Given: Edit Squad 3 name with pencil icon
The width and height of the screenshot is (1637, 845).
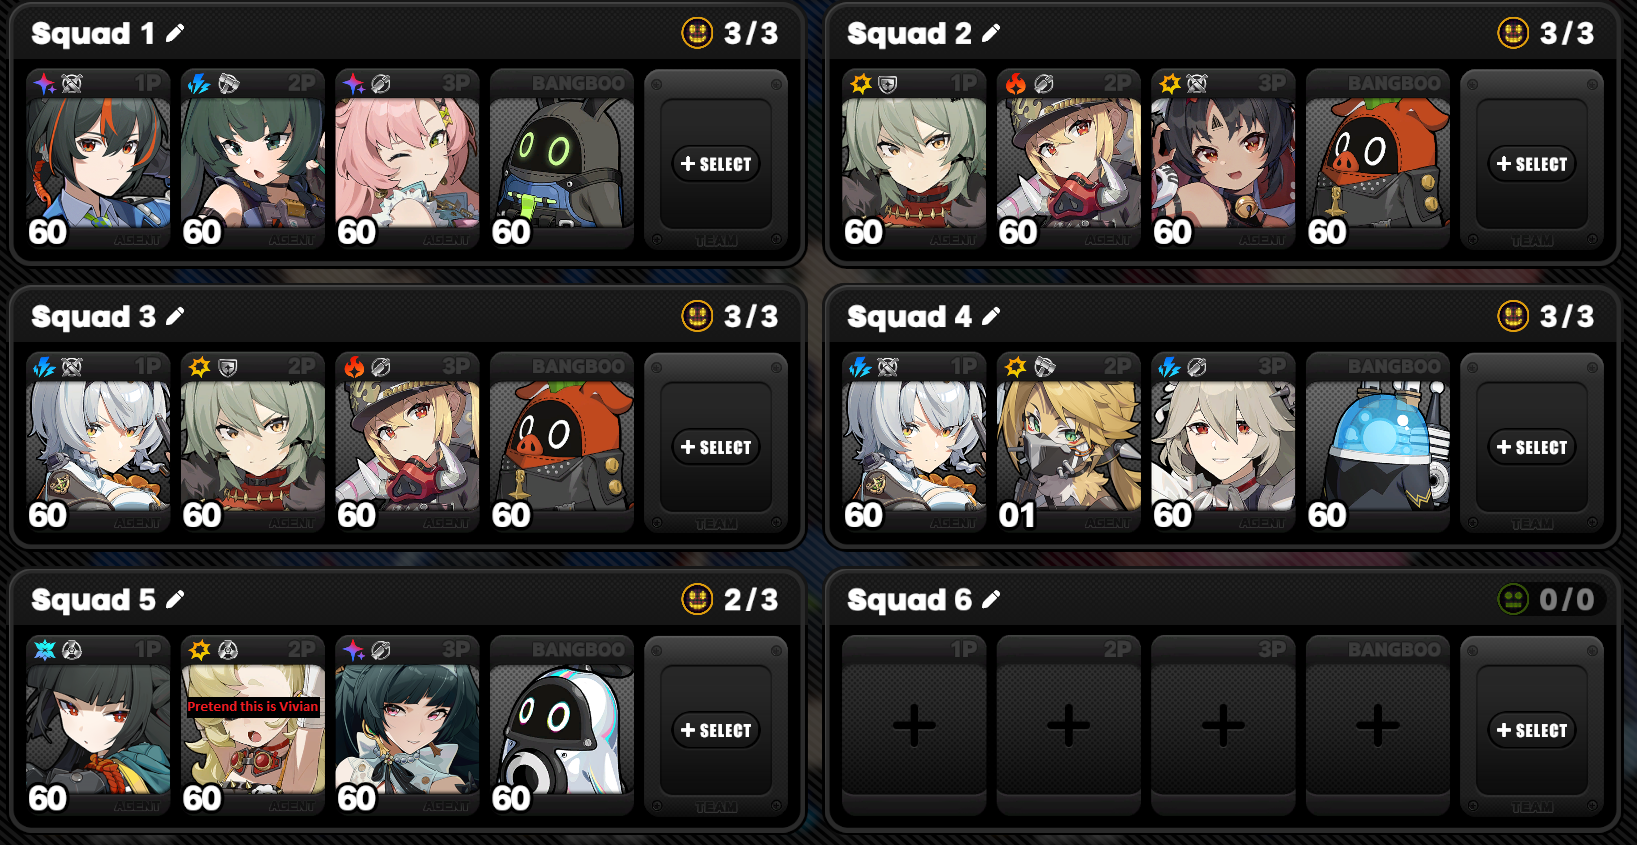Looking at the screenshot, I should pyautogui.click(x=175, y=317).
